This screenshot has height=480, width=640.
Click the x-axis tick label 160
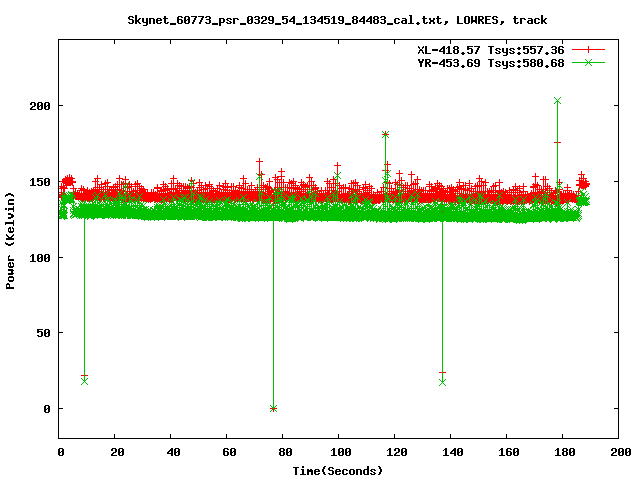coord(509,452)
